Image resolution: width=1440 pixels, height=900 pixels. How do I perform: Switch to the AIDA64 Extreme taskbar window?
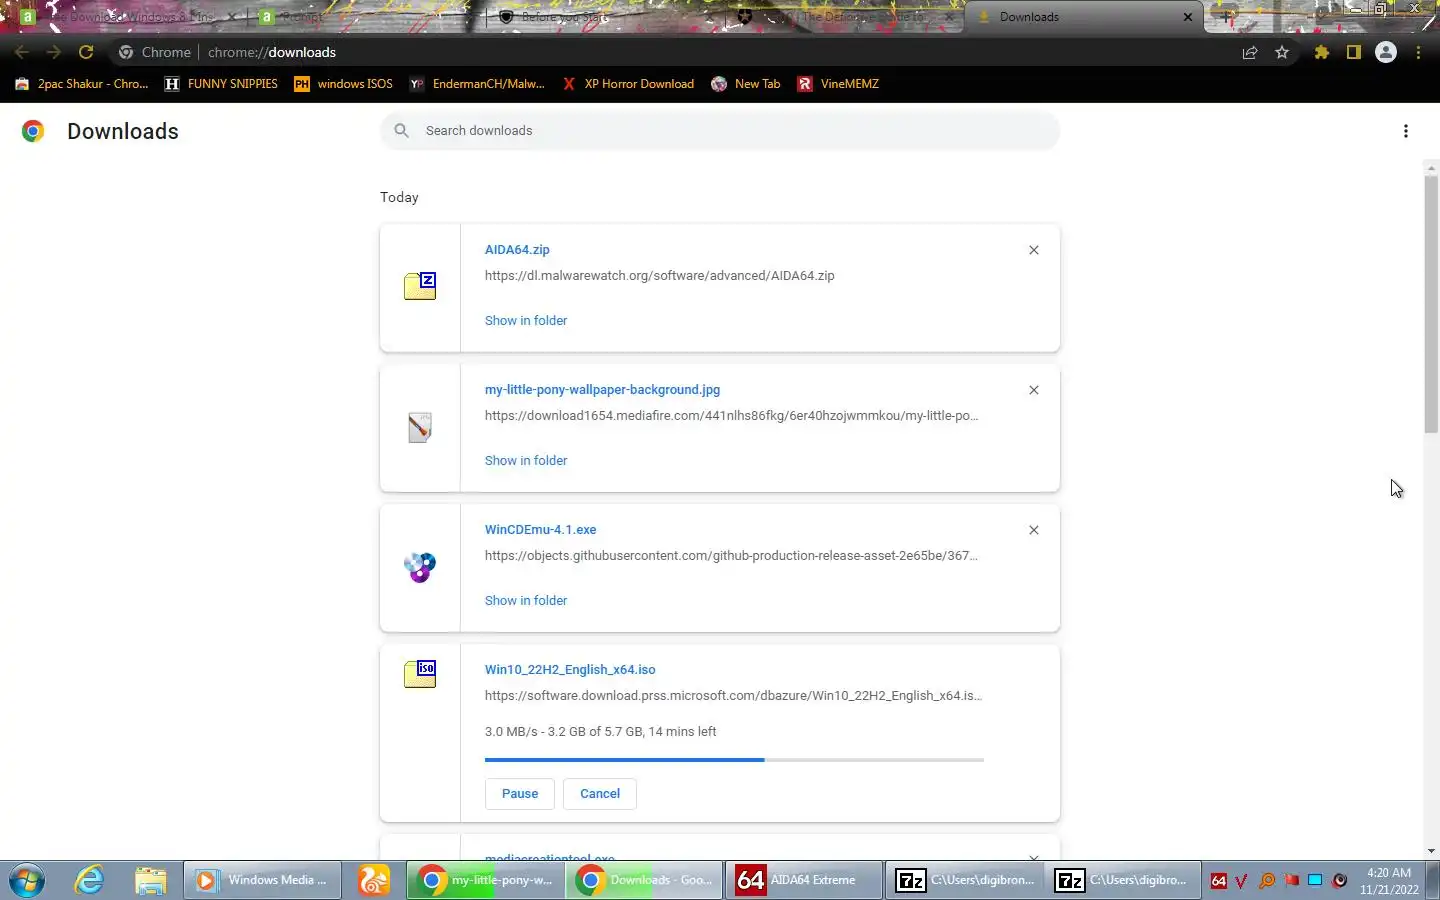tap(803, 881)
